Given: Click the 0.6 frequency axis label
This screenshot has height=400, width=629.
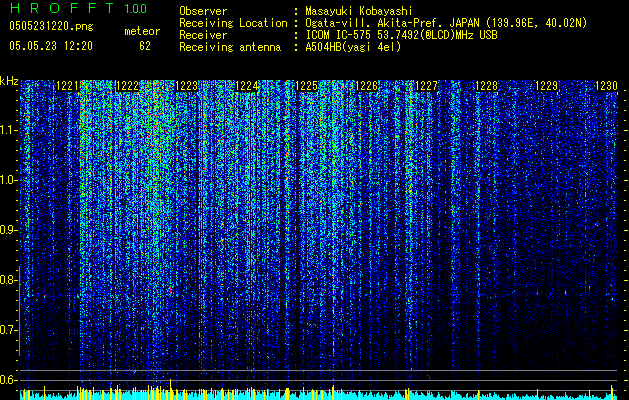Looking at the screenshot, I should (8, 380).
